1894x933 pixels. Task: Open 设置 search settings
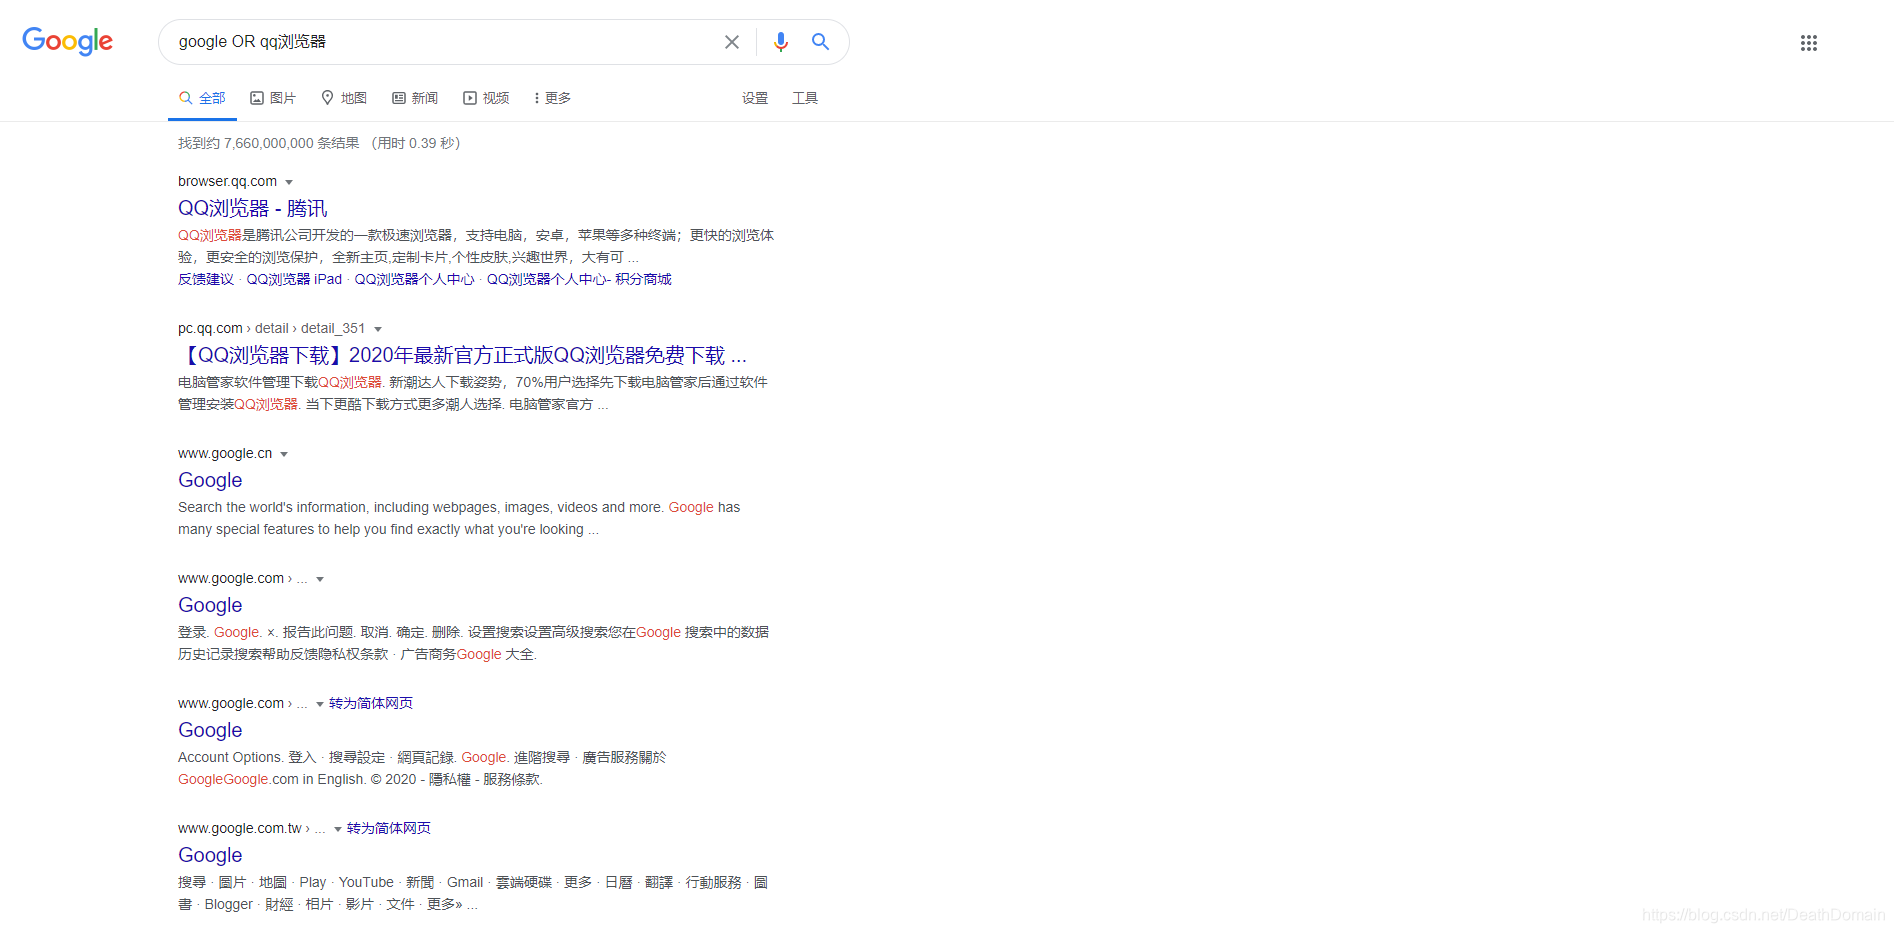pos(755,98)
